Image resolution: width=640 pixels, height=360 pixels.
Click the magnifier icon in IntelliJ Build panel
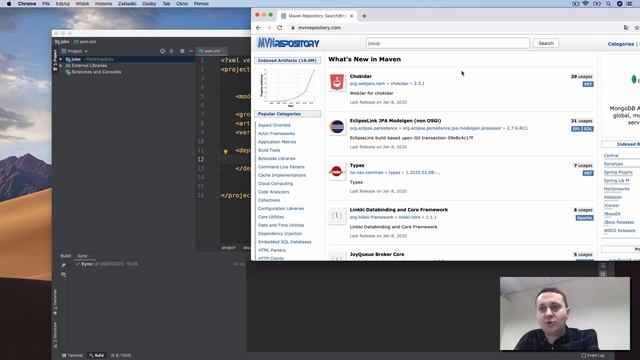[x=63, y=275]
